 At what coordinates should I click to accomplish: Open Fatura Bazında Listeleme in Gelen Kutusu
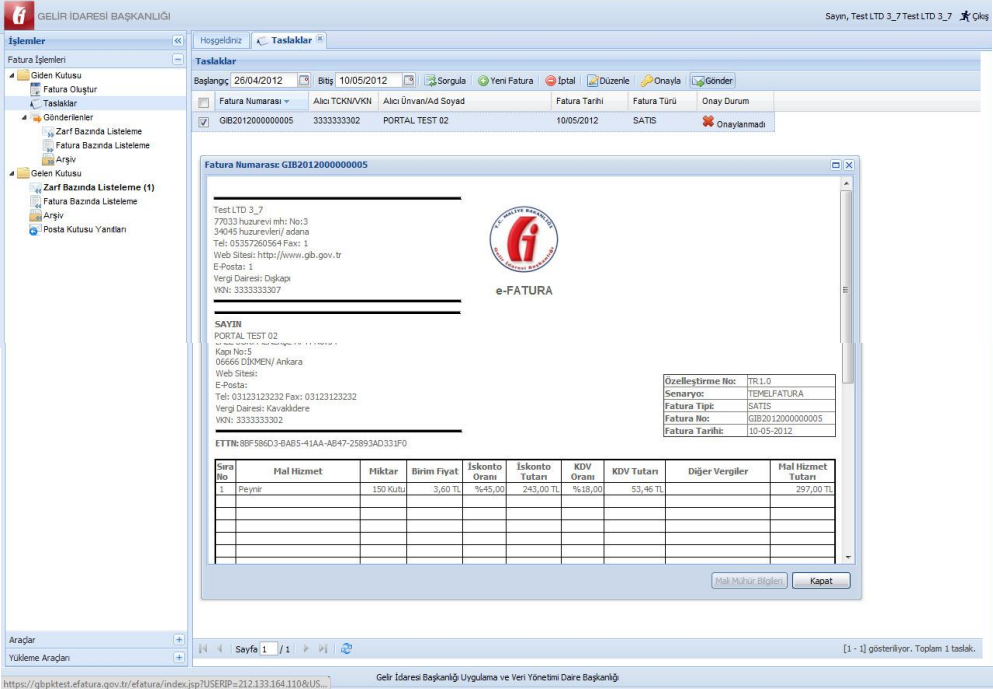point(90,201)
